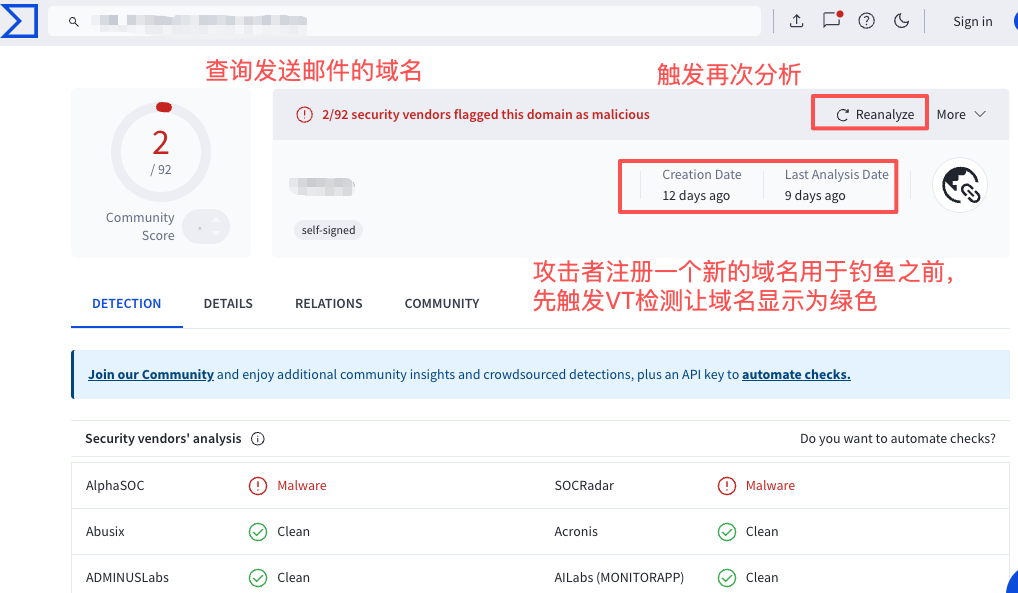Open the help question mark icon
1018x593 pixels.
(x=867, y=21)
